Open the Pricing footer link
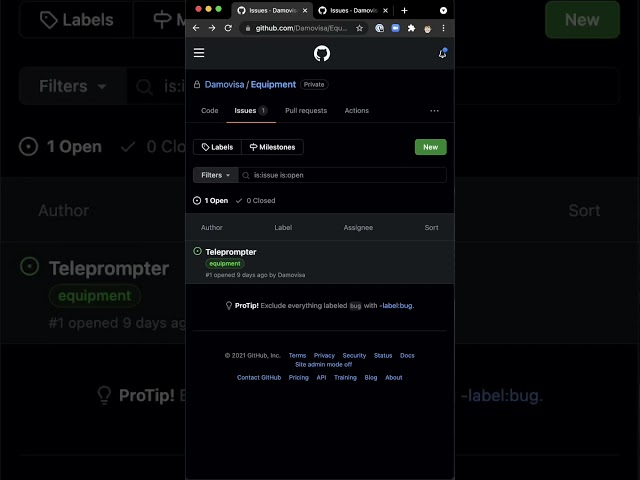The width and height of the screenshot is (640, 480). pyautogui.click(x=298, y=378)
